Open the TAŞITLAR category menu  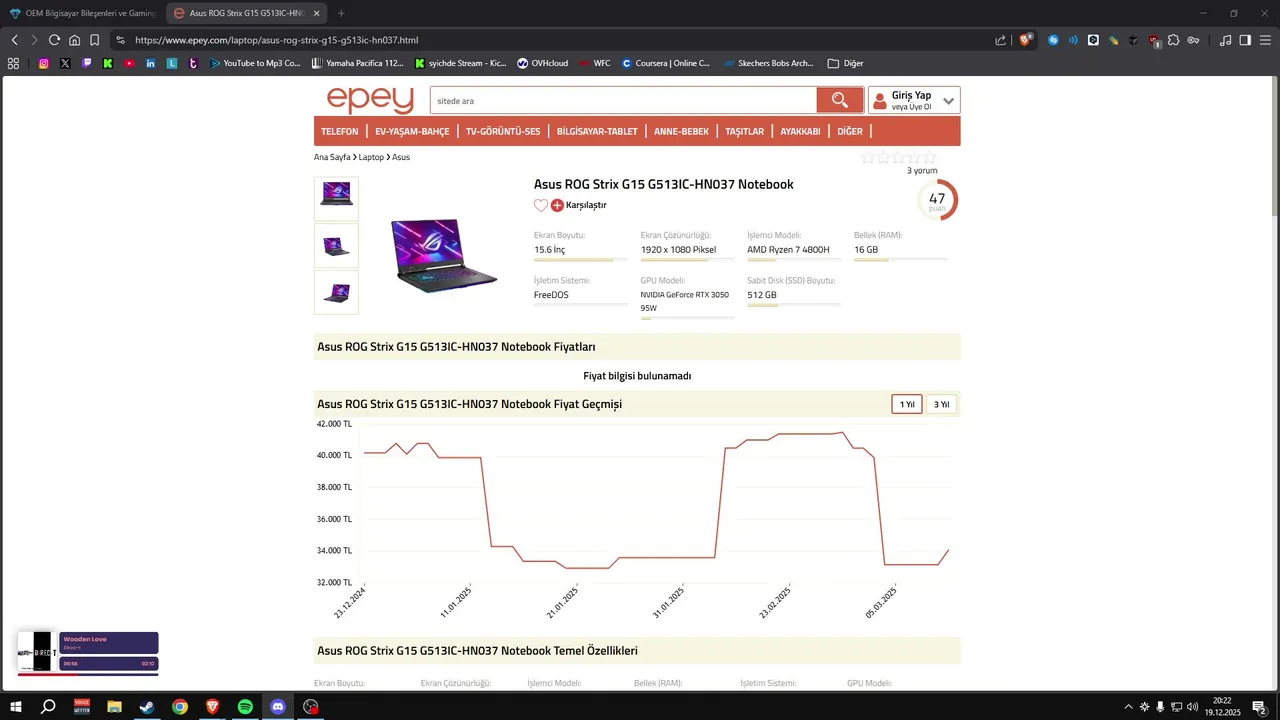tap(744, 131)
